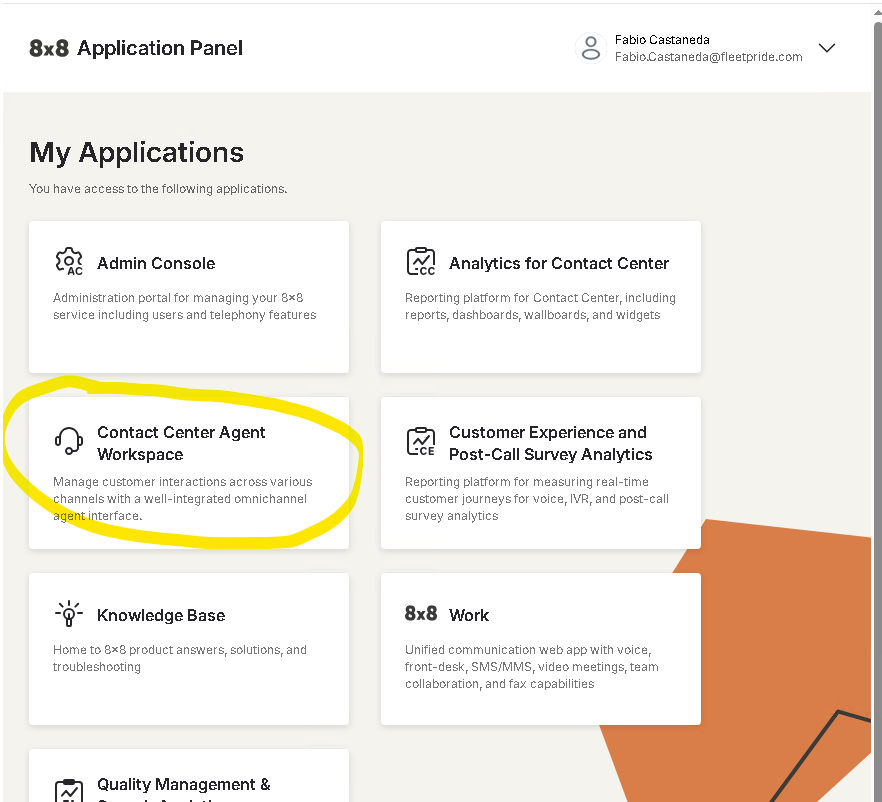Click the Knowledge Base lightbulb icon
The image size is (882, 802).
[x=69, y=613]
